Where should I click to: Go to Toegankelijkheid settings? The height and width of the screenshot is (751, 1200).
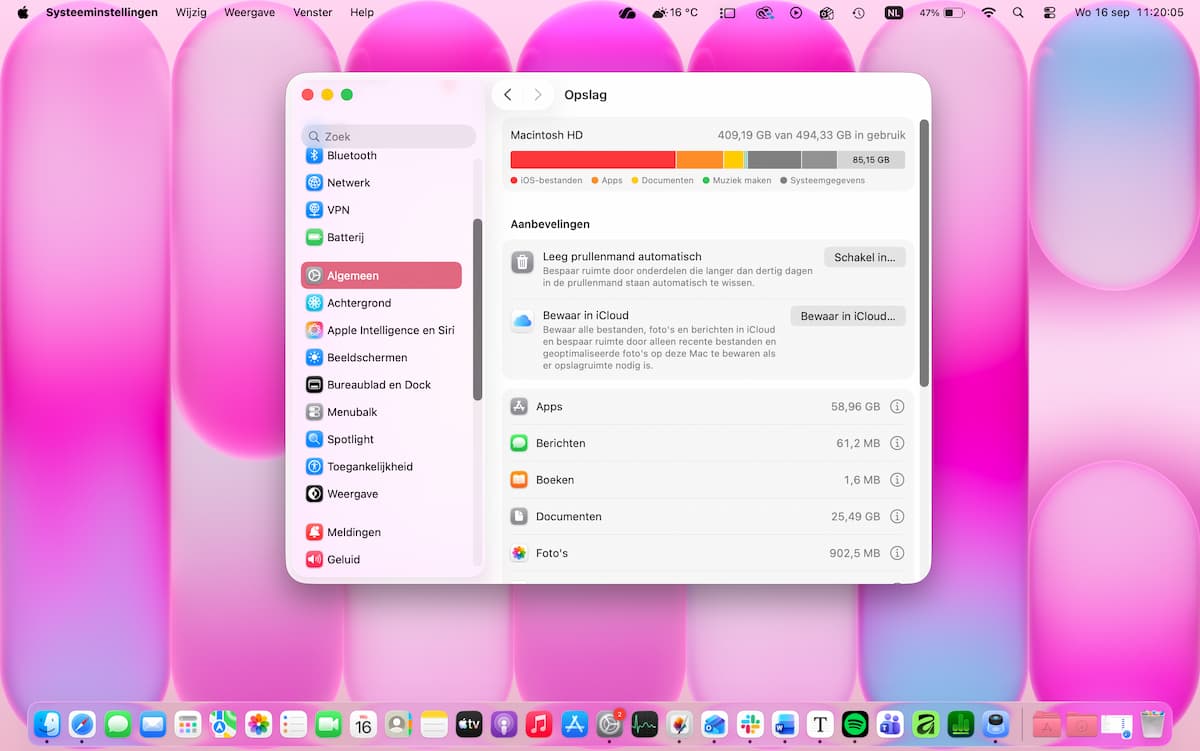click(x=381, y=467)
